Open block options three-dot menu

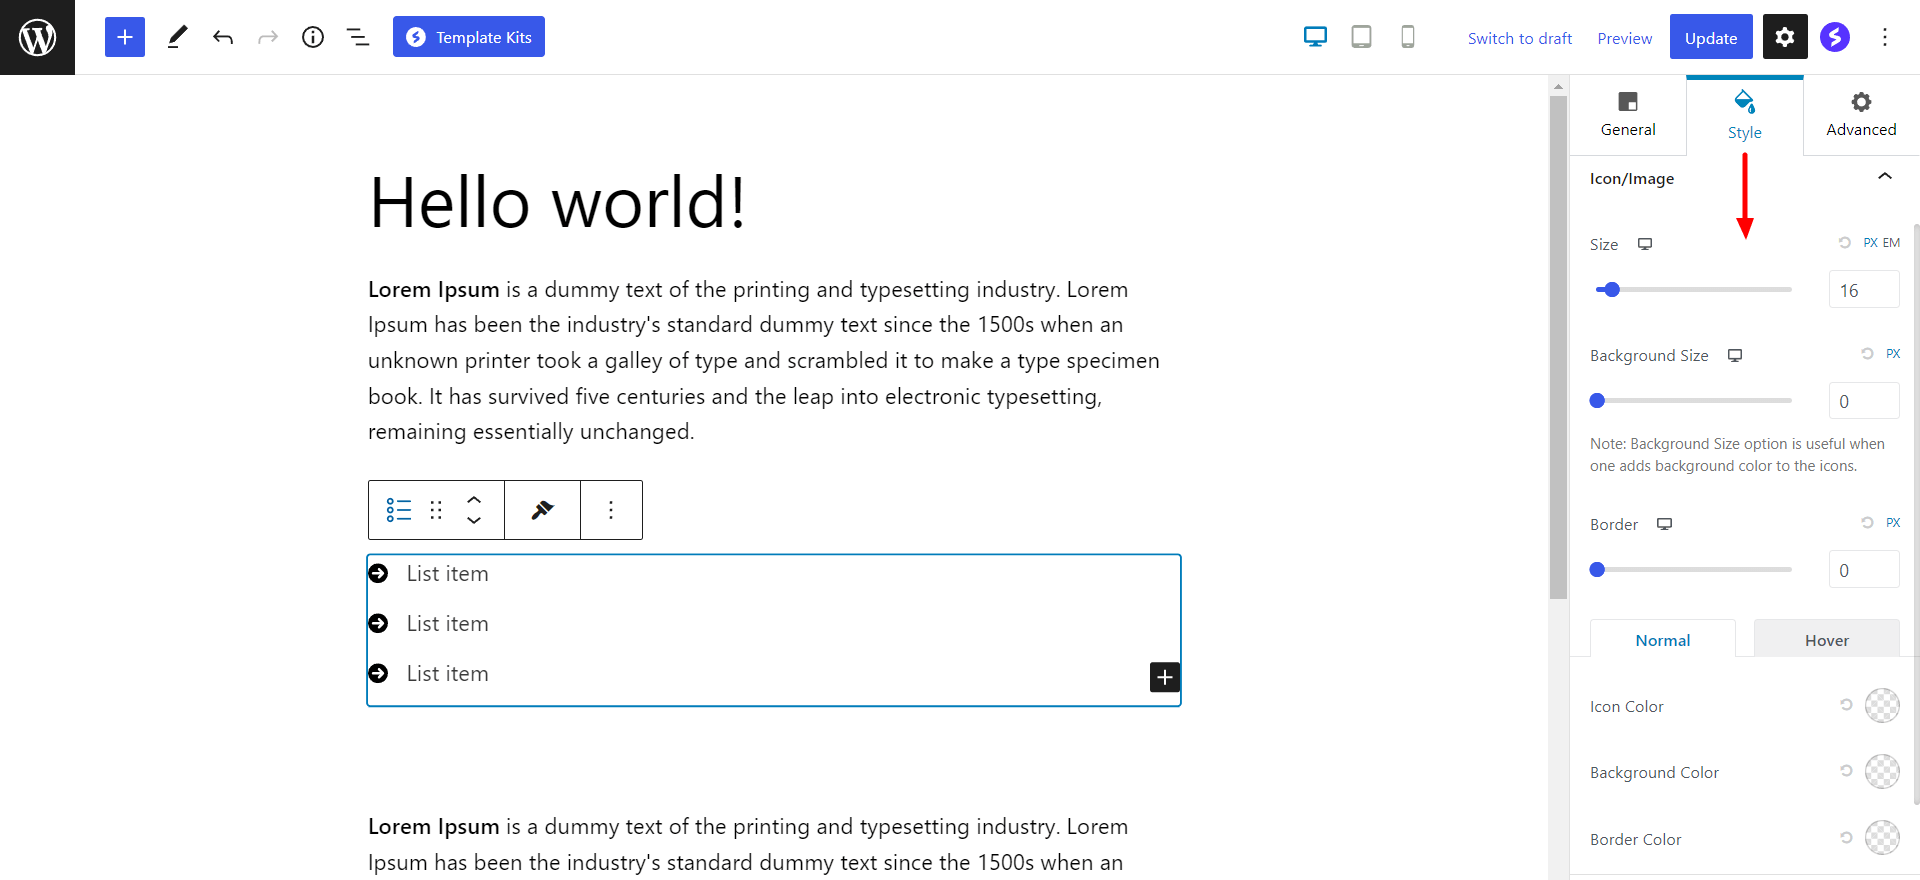click(x=611, y=510)
